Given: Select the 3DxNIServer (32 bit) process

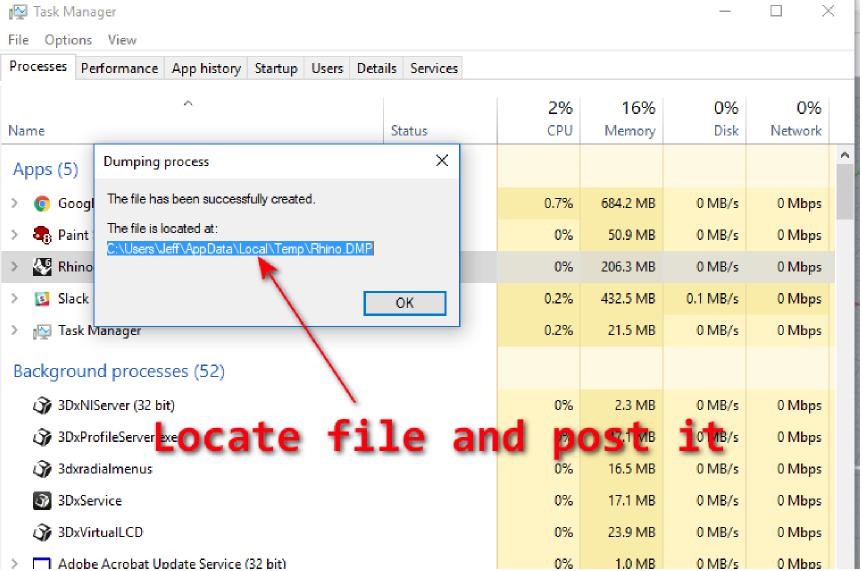Looking at the screenshot, I should click(116, 405).
